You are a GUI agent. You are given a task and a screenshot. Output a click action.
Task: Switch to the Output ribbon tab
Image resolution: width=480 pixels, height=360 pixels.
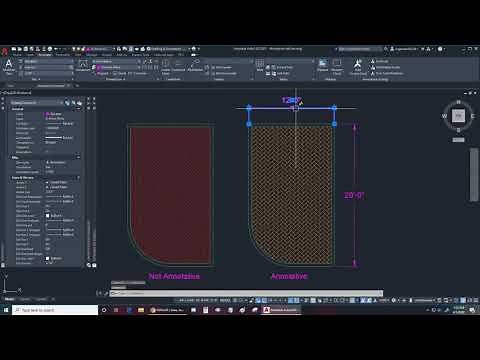click(x=107, y=55)
